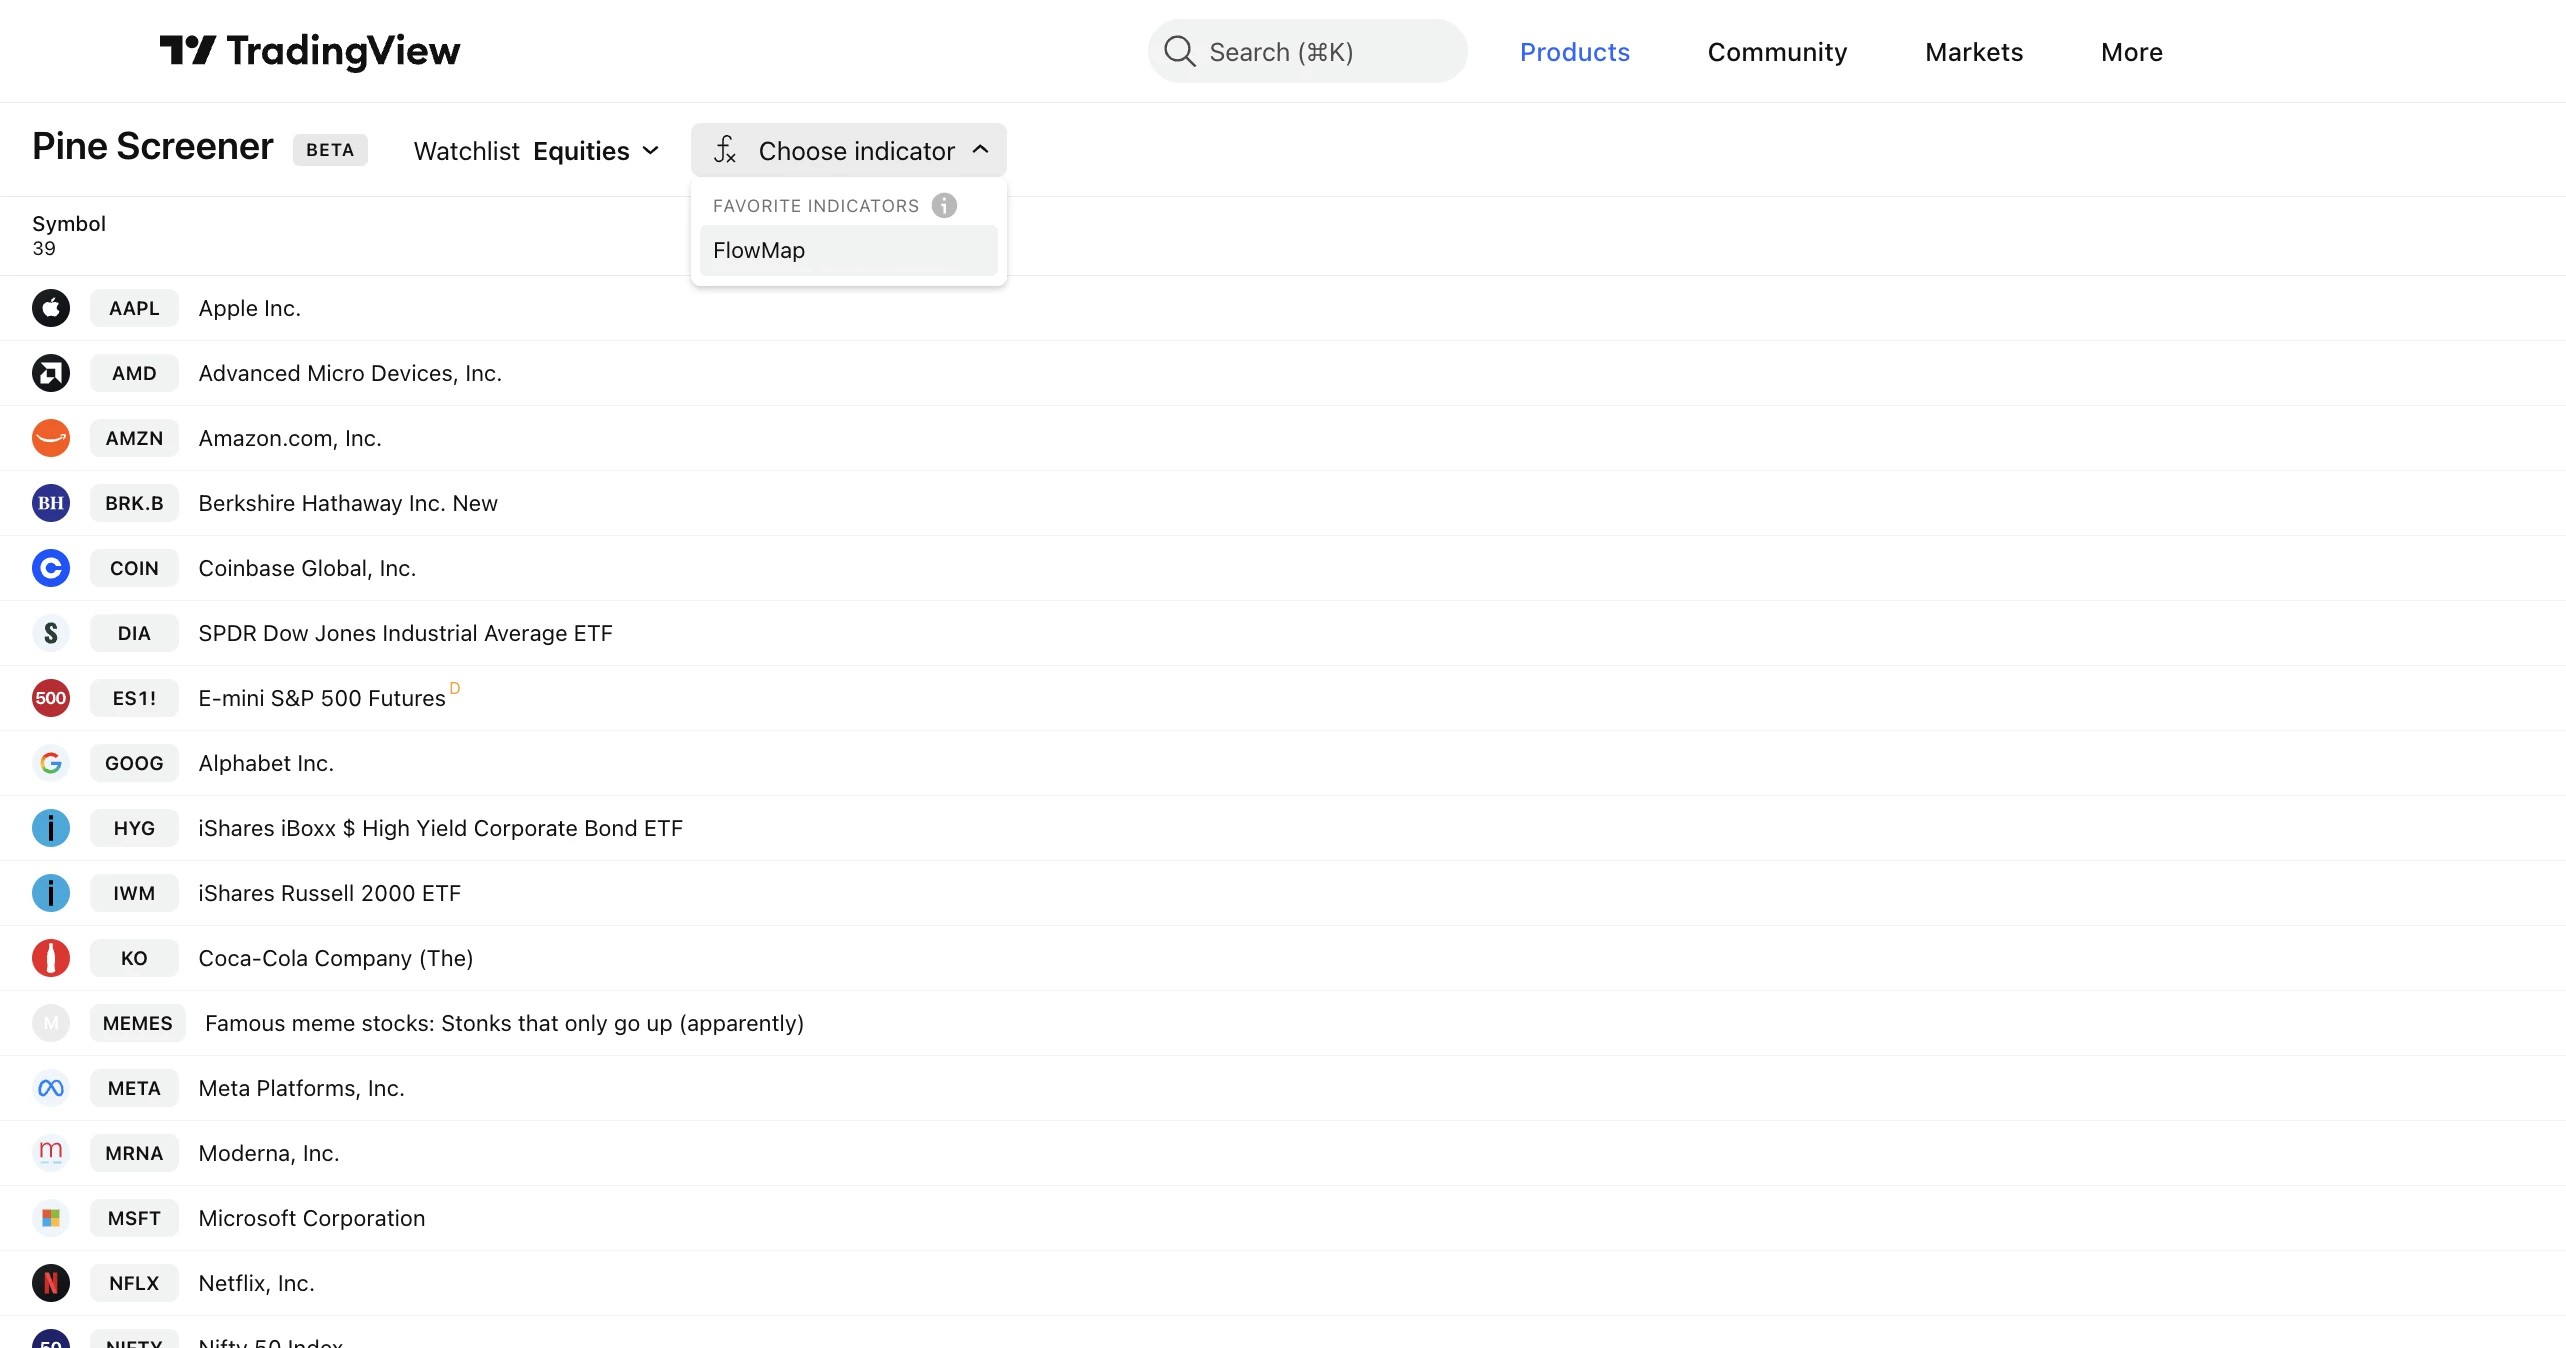Expand the More navigation menu
The width and height of the screenshot is (2566, 1348).
[x=2130, y=52]
